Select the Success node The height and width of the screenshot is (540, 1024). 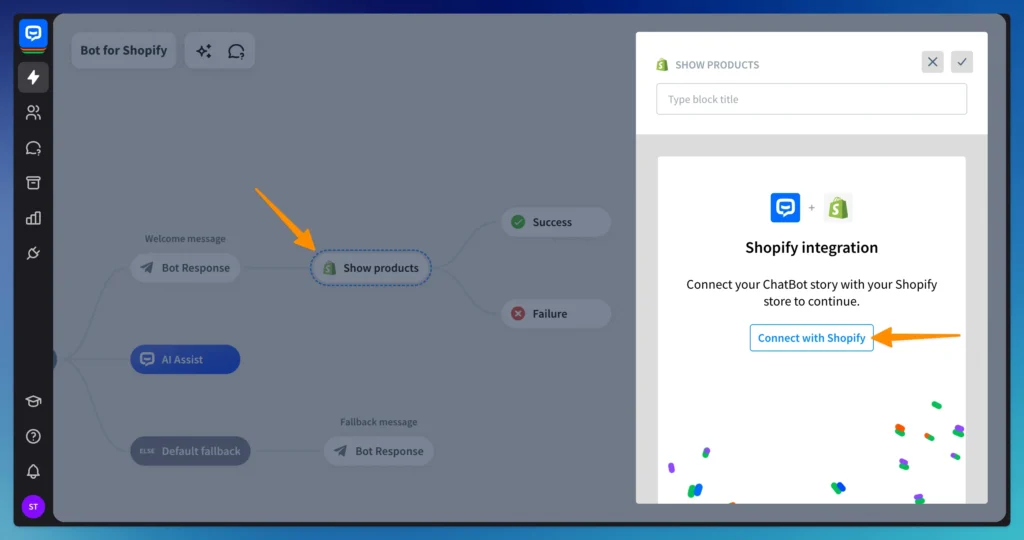pos(555,222)
